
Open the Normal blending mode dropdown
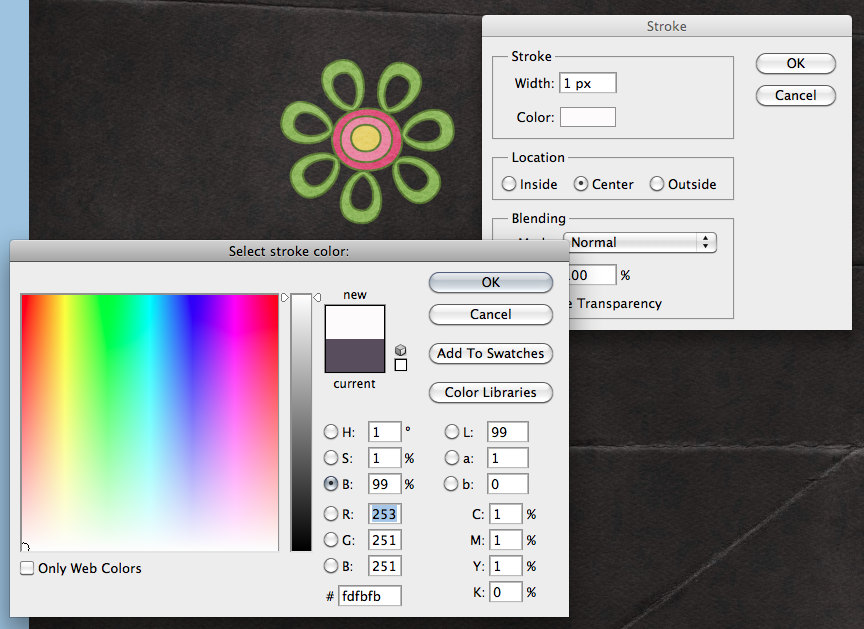(640, 242)
